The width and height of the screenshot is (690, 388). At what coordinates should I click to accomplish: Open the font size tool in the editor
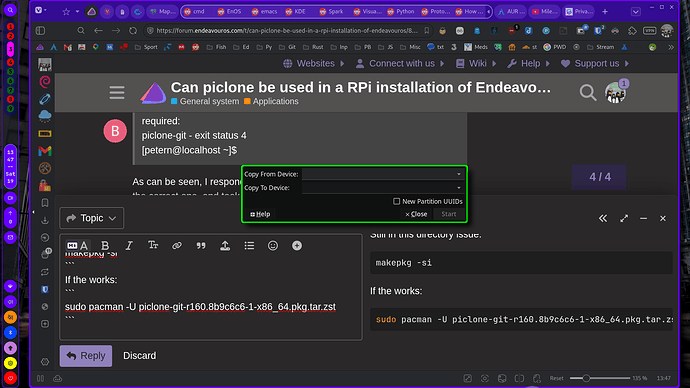click(x=153, y=245)
